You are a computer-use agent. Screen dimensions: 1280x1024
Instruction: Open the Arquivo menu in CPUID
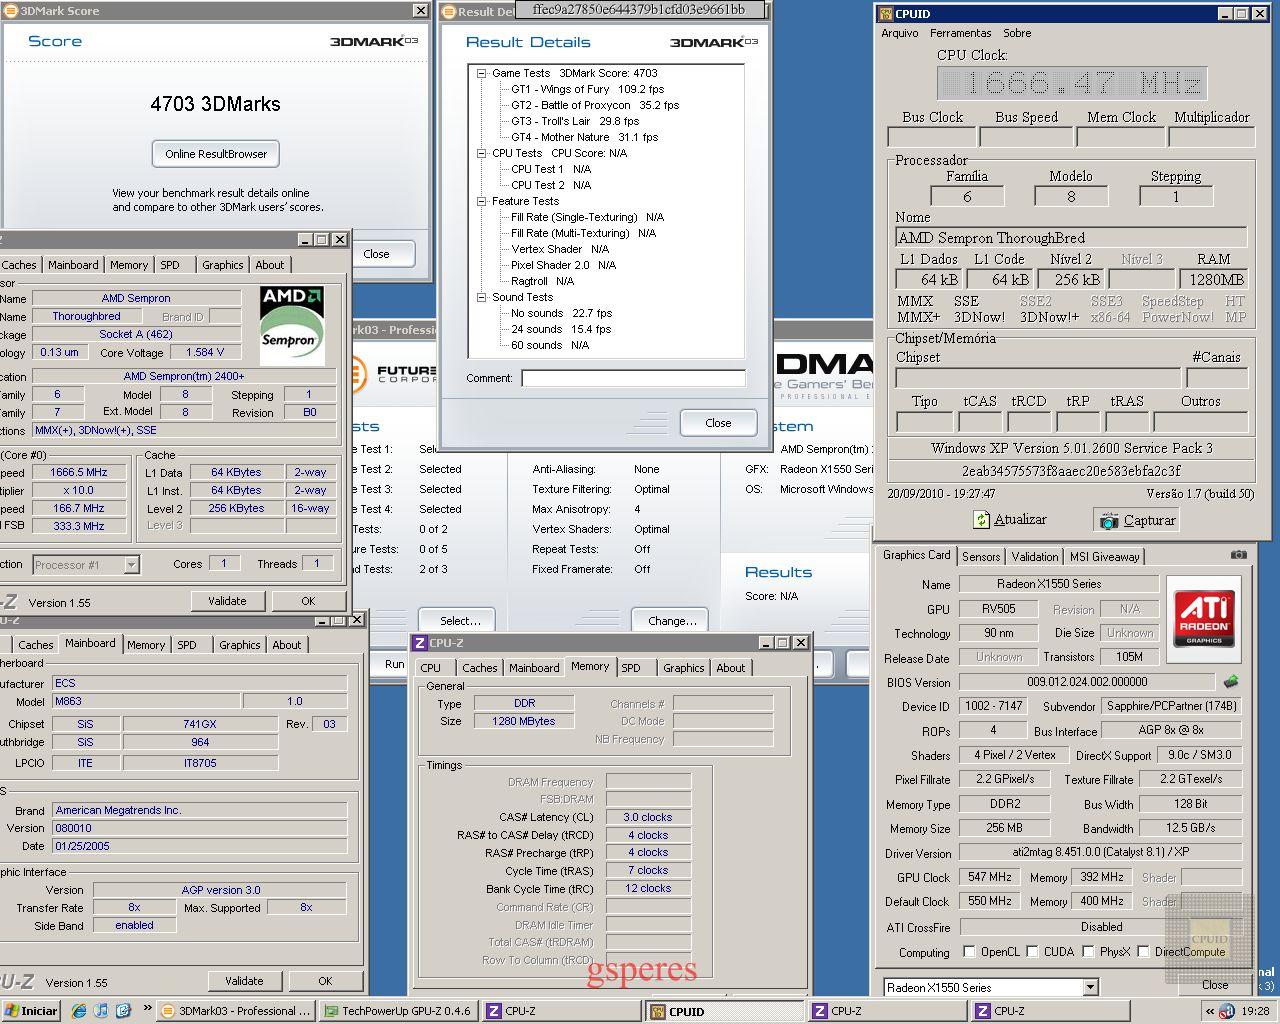tap(900, 33)
